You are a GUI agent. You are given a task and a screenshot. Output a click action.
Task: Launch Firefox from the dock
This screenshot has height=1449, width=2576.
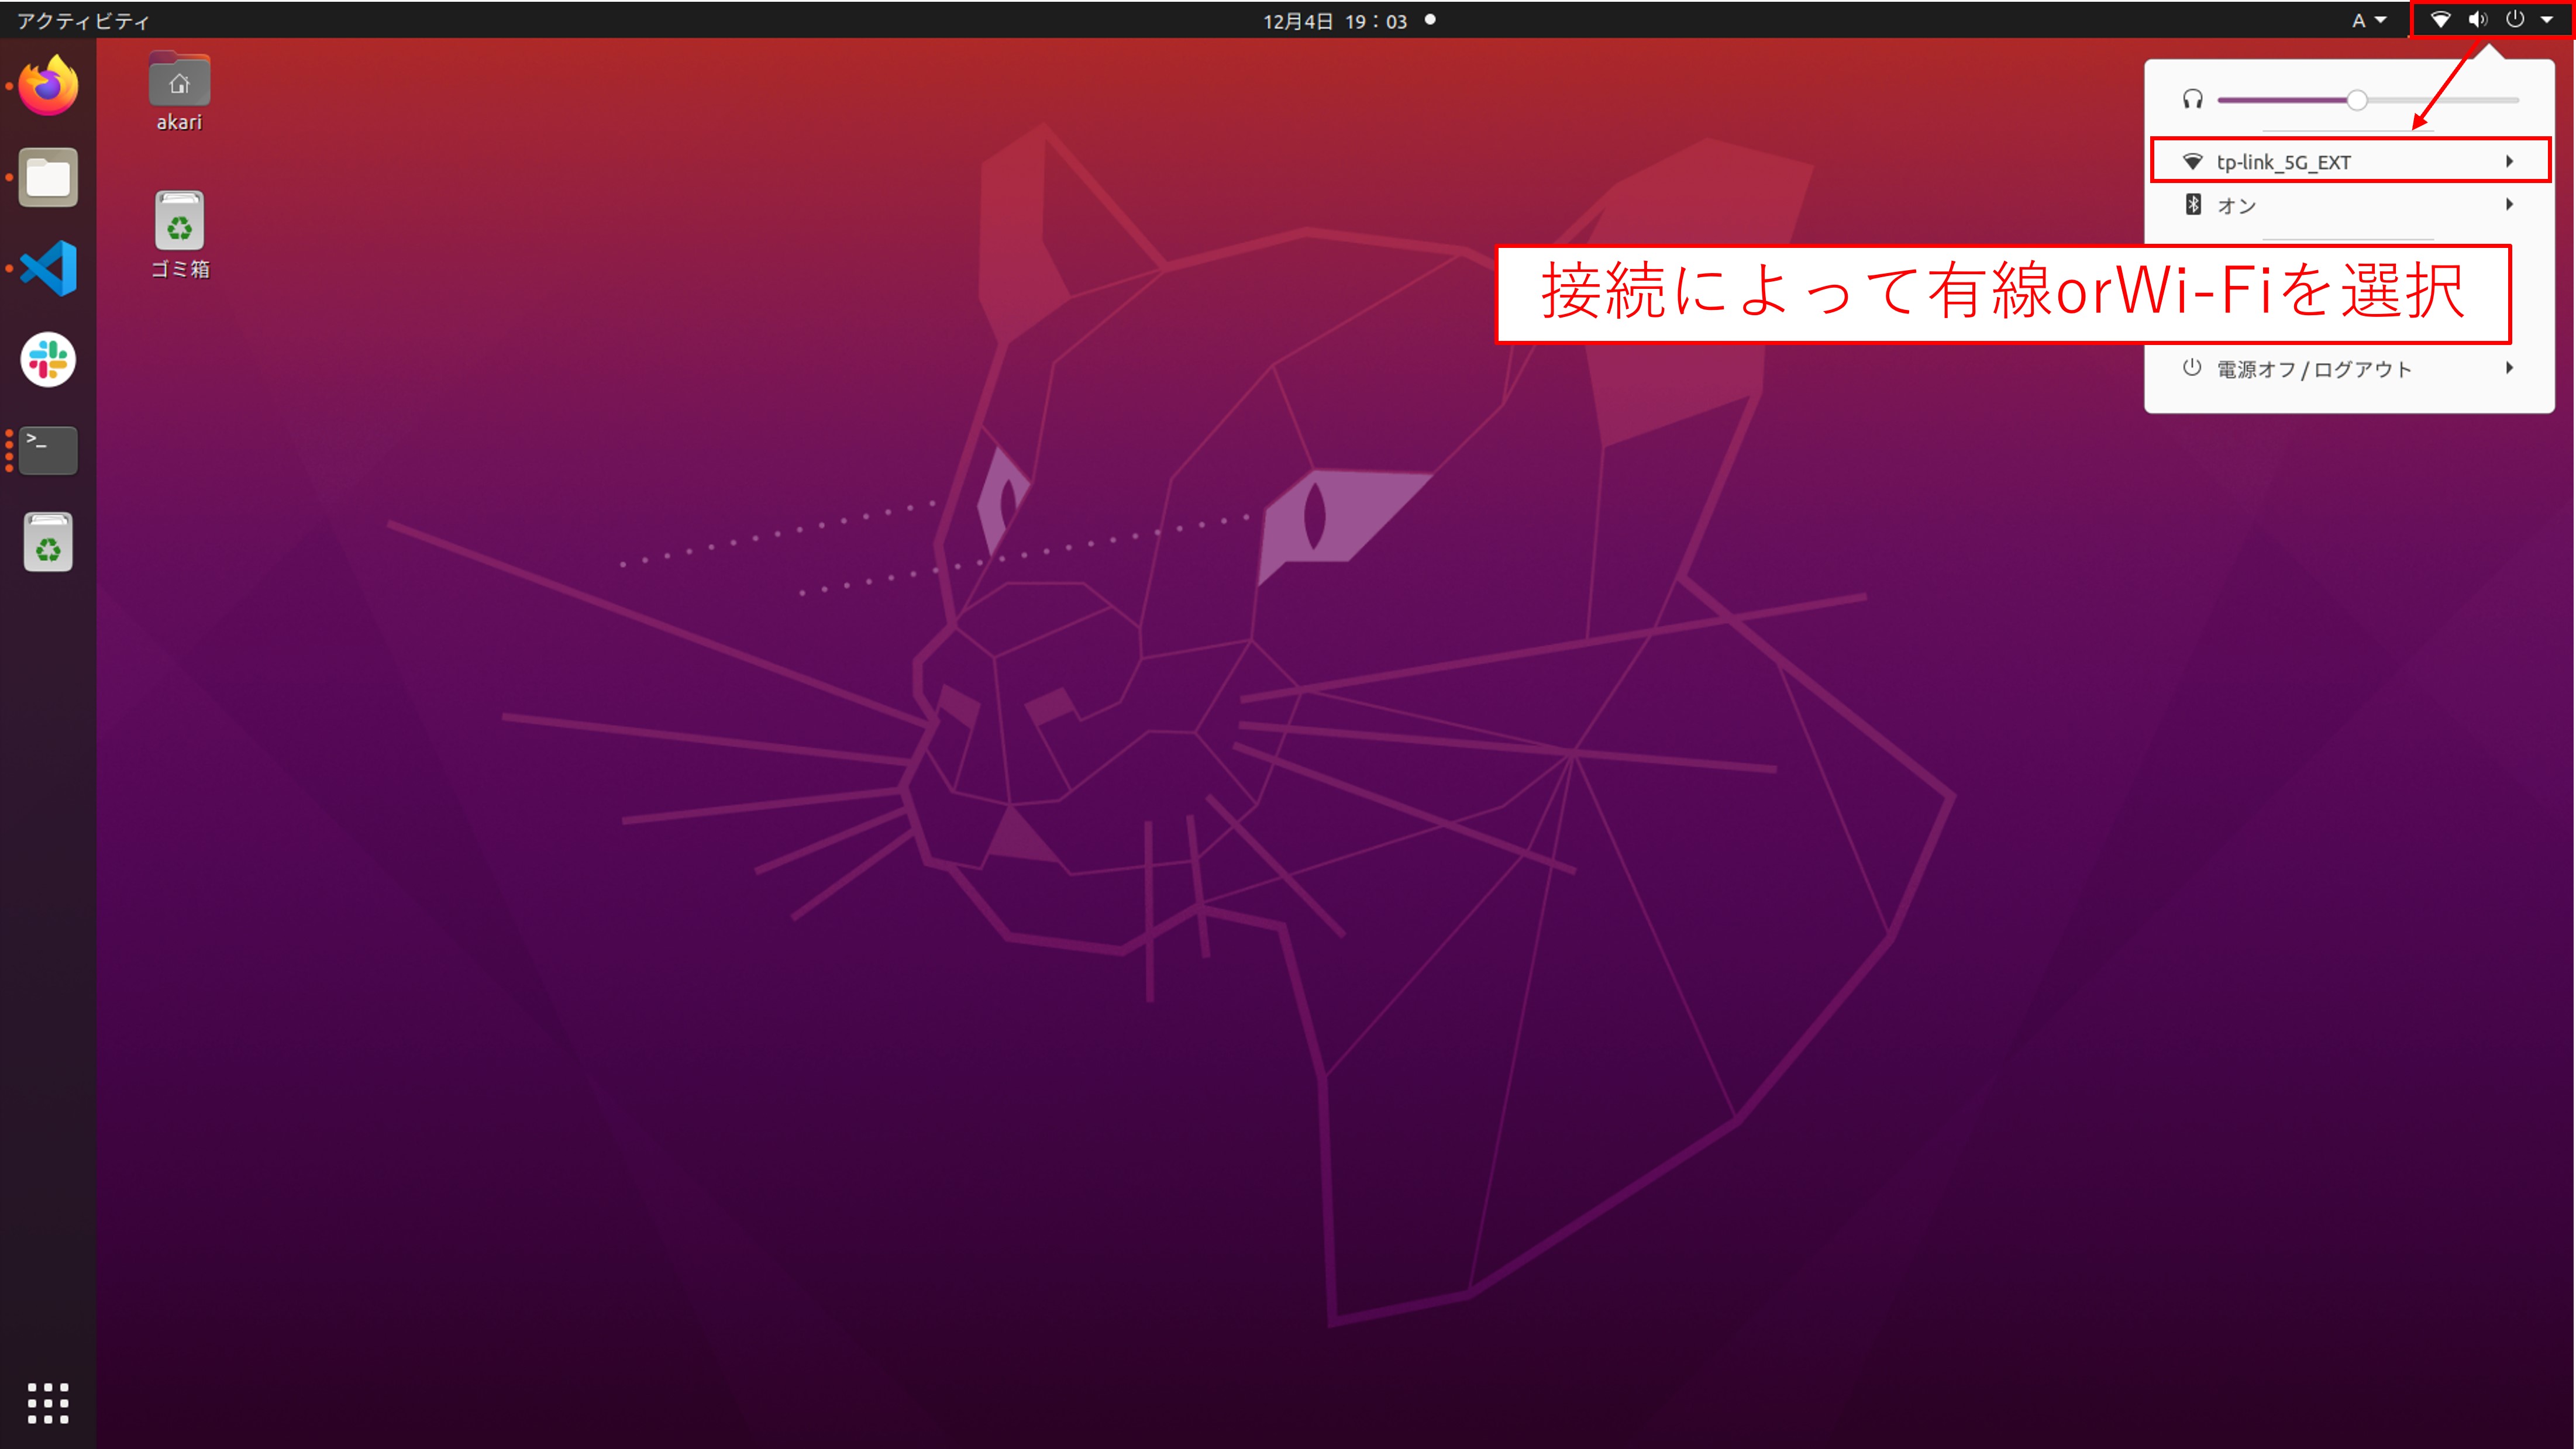pyautogui.click(x=48, y=86)
